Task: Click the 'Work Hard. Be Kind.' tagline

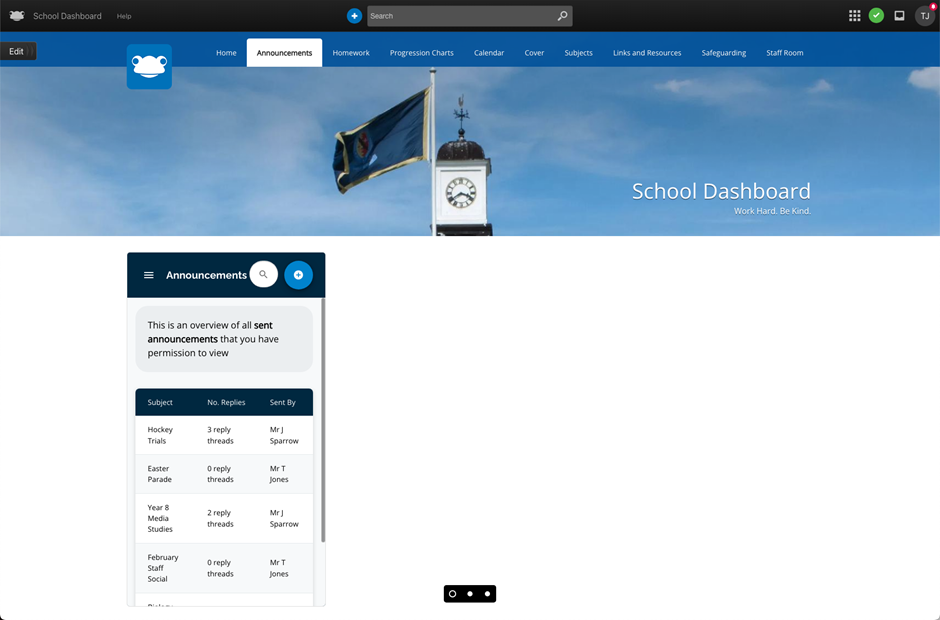Action: click(x=772, y=211)
